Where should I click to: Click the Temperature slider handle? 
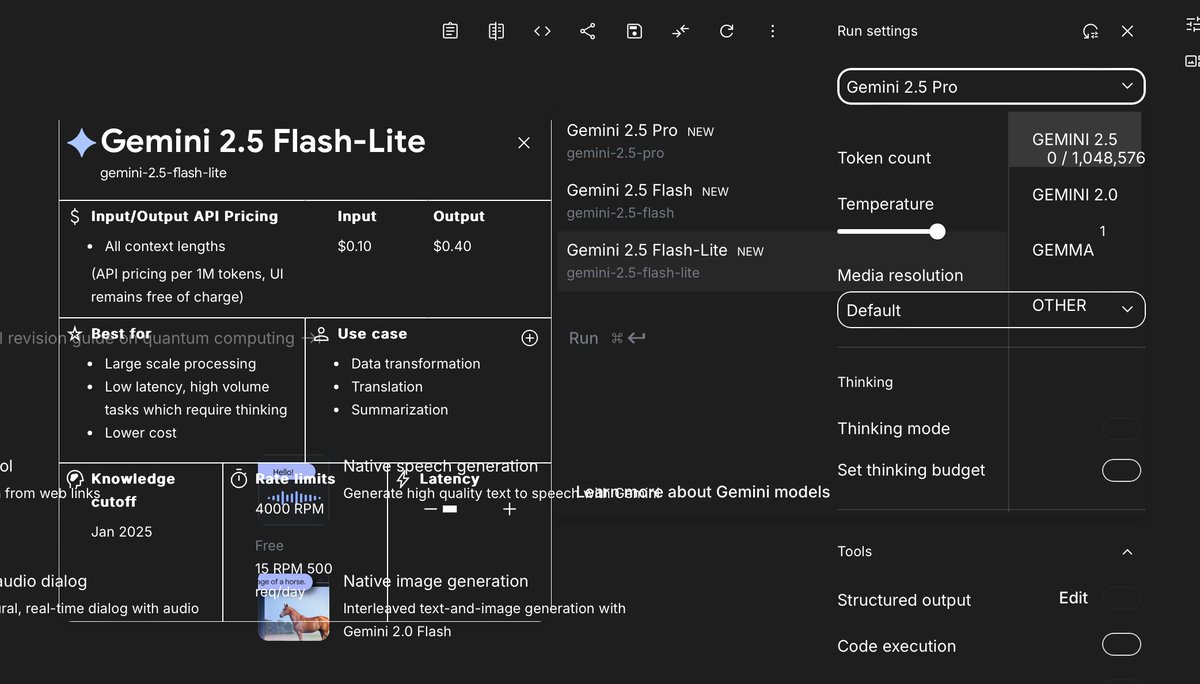pyautogui.click(x=937, y=231)
